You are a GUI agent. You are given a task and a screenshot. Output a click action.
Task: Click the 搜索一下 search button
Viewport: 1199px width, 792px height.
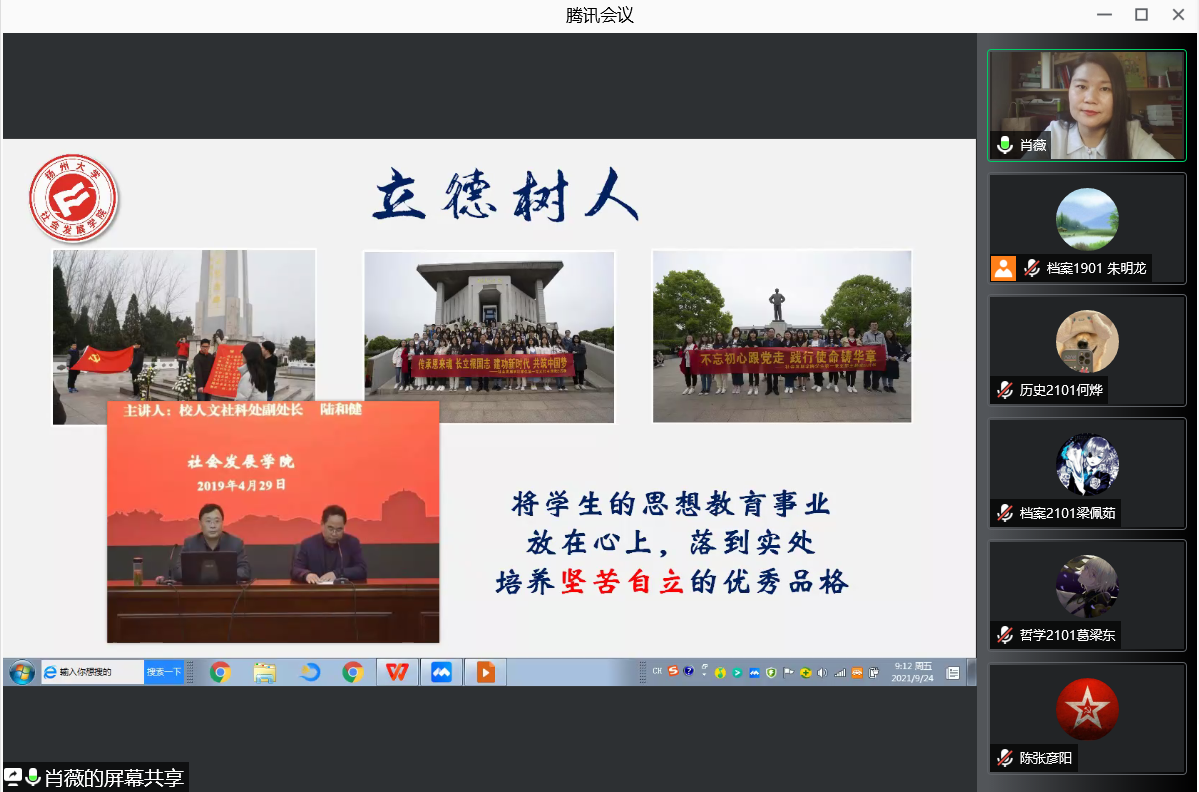point(164,672)
